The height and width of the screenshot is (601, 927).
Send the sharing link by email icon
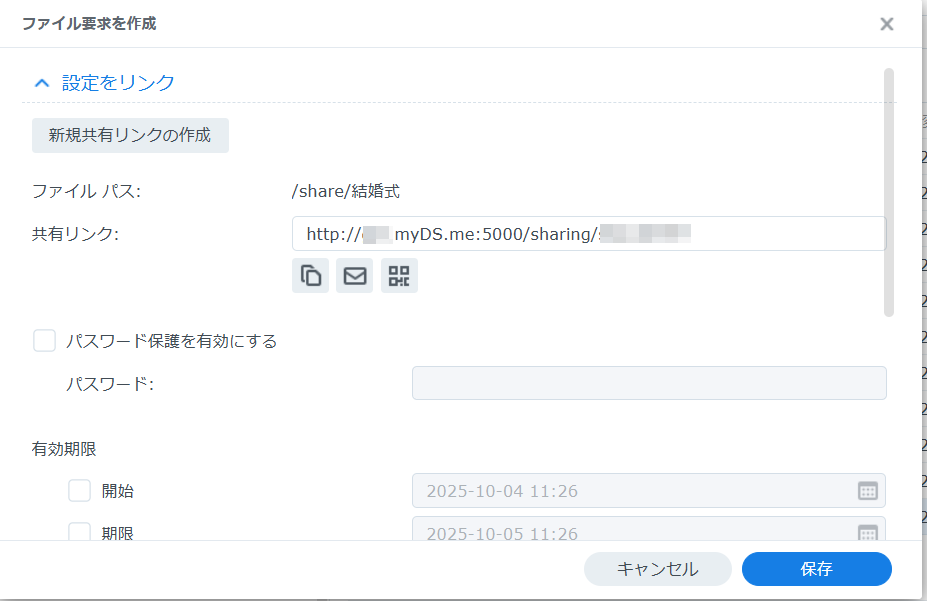[x=355, y=275]
